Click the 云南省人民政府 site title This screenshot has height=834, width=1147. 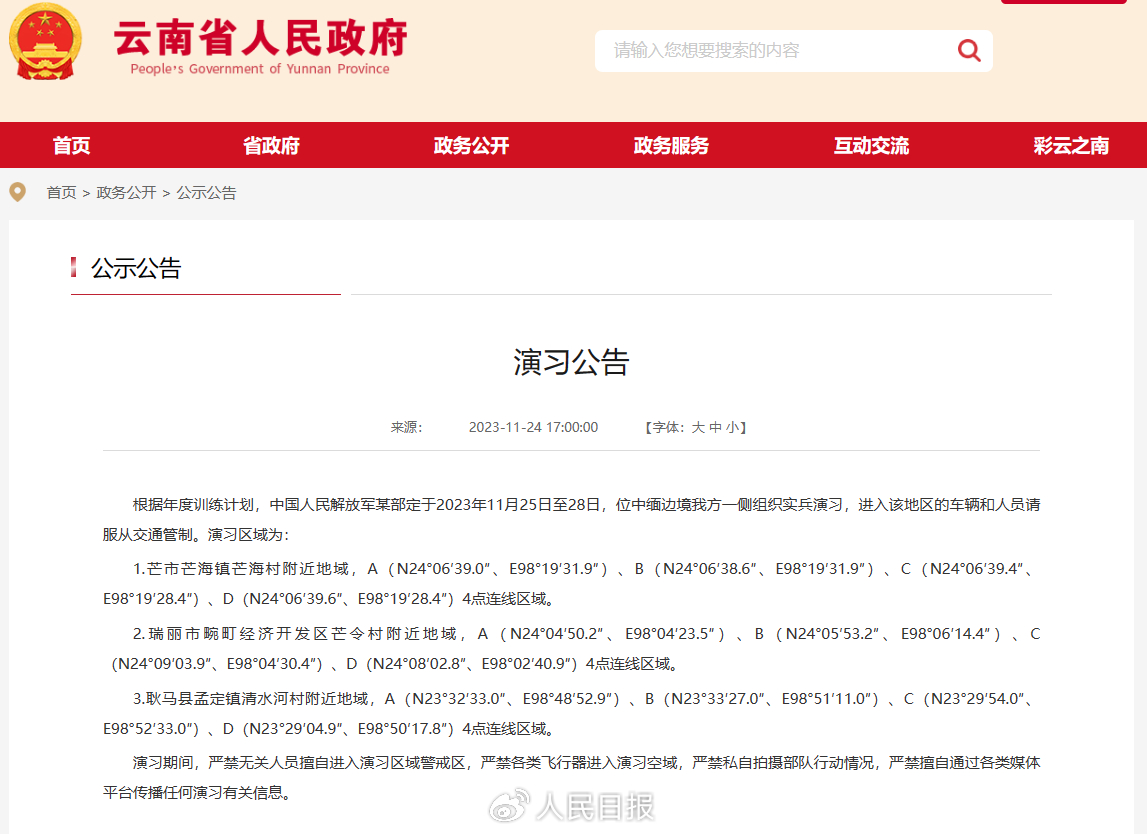pyautogui.click(x=260, y=37)
